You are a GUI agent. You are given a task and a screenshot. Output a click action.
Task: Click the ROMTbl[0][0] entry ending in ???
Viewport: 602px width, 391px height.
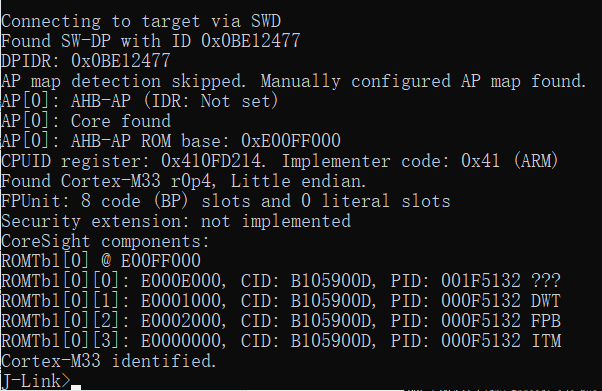click(281, 281)
